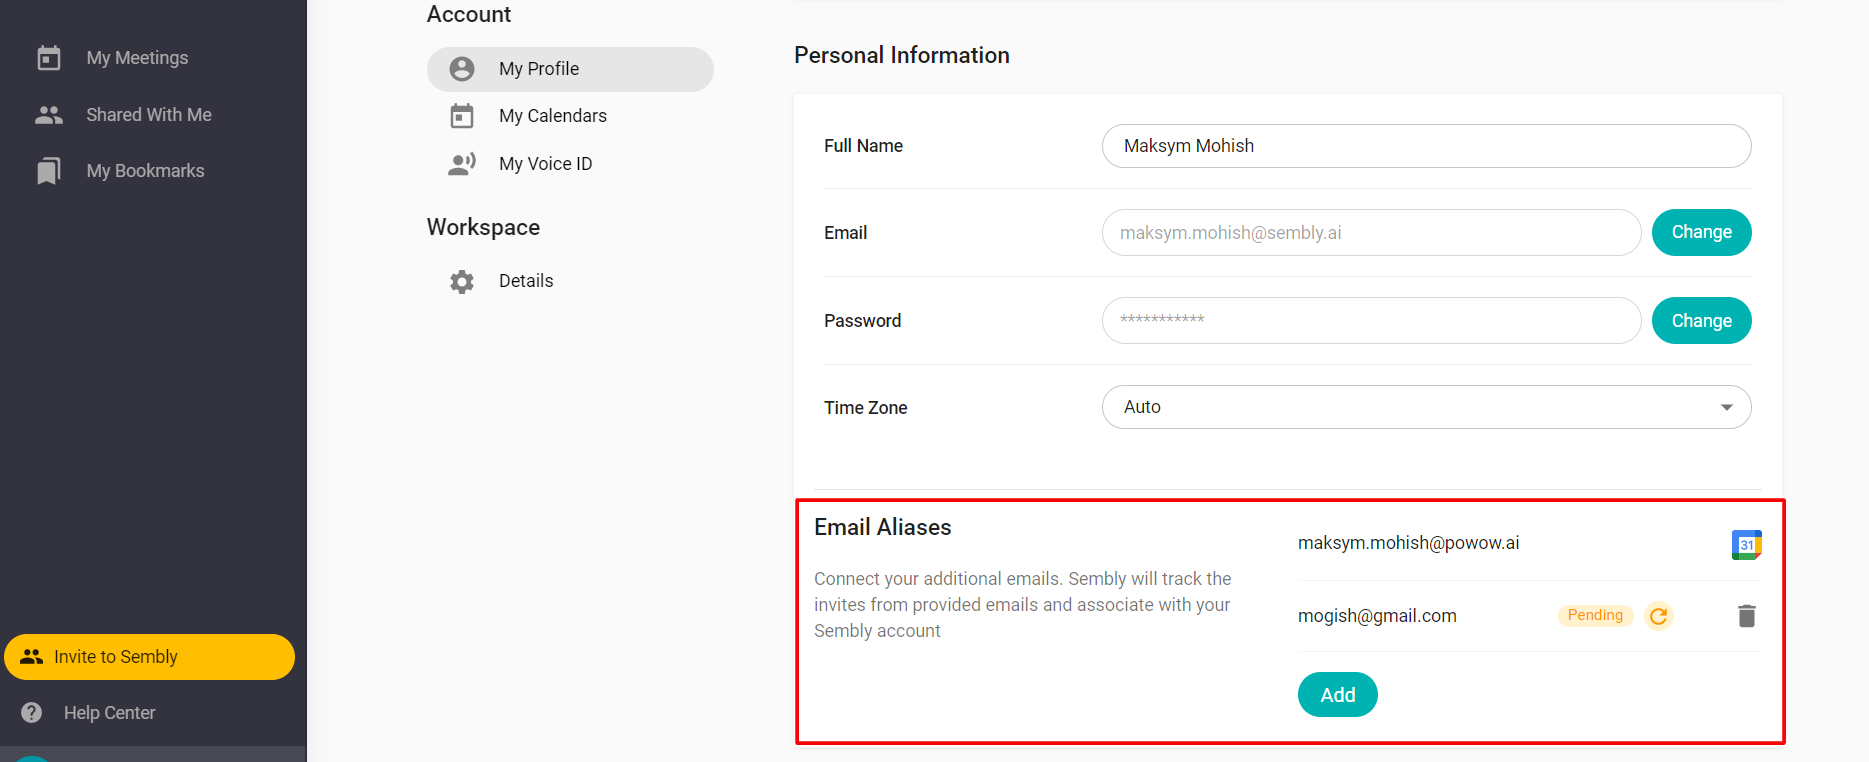
Task: Click the Invite to Sembly button
Action: pyautogui.click(x=149, y=657)
